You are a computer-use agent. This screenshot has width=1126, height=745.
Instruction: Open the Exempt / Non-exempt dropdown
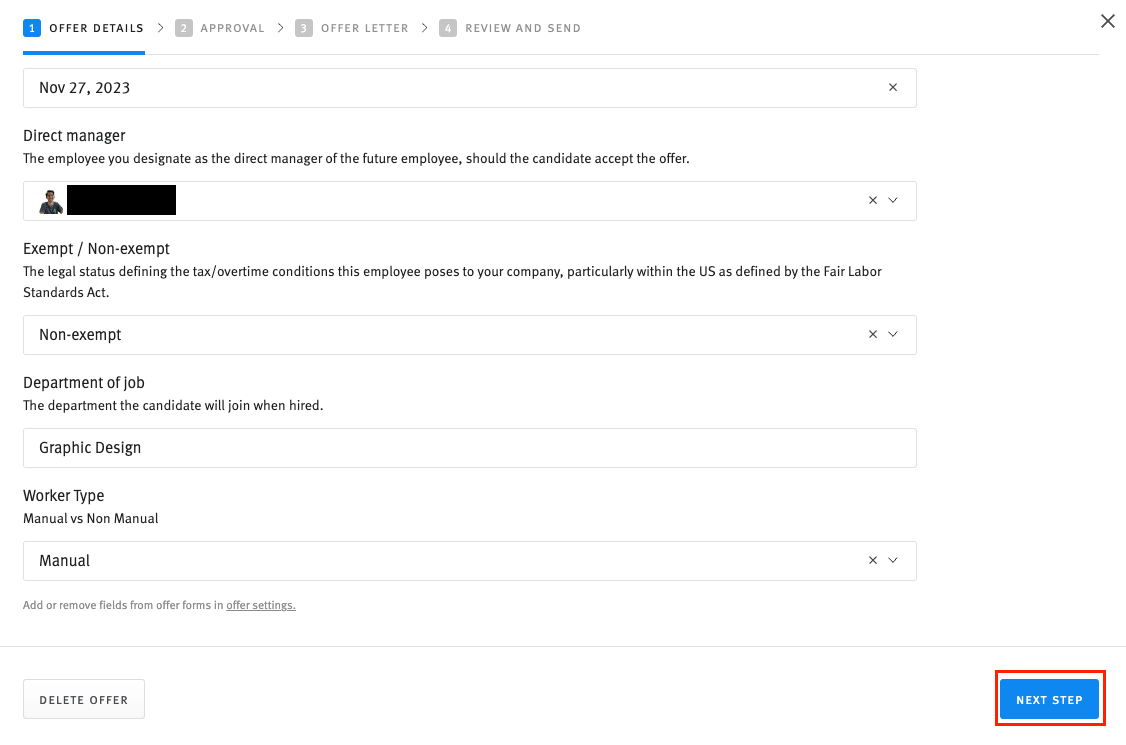(x=894, y=335)
